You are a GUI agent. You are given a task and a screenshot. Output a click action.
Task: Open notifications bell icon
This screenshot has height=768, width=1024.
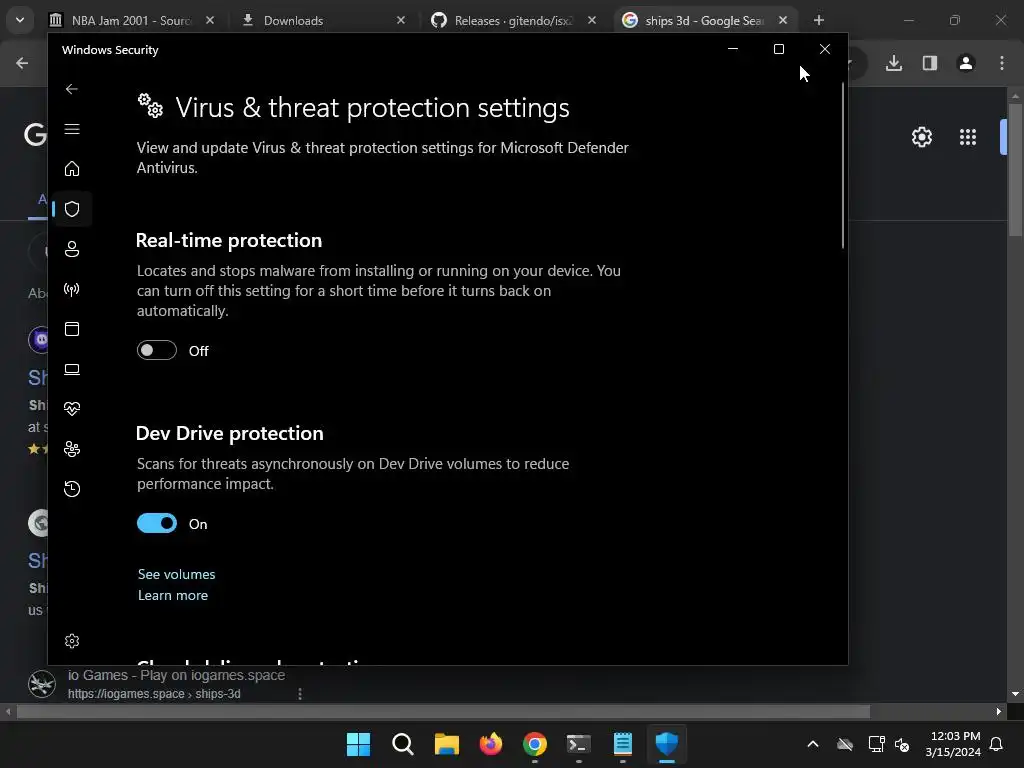pyautogui.click(x=997, y=744)
